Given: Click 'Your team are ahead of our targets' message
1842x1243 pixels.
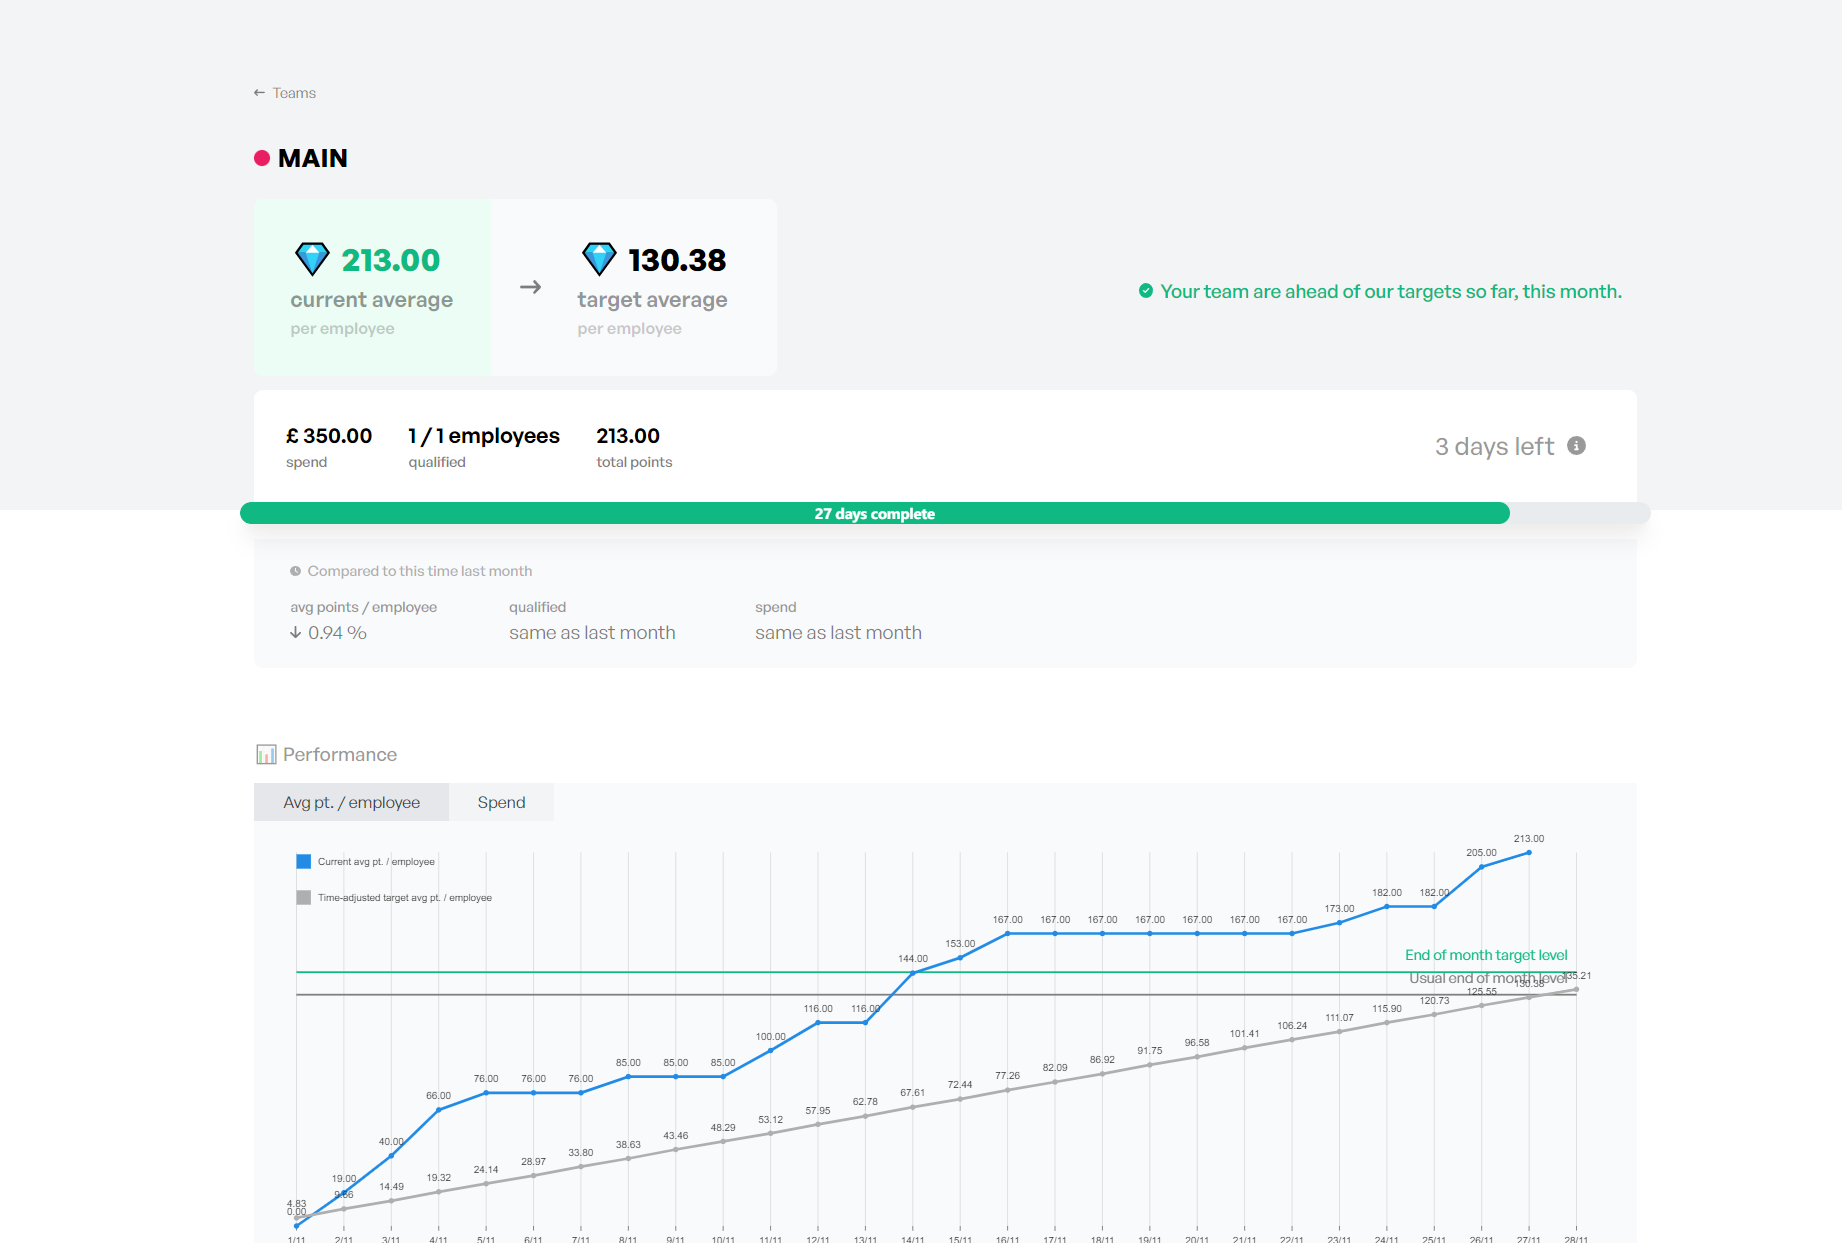Looking at the screenshot, I should (1391, 291).
